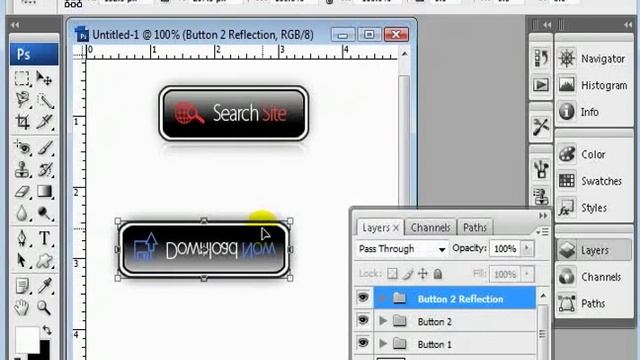Select the Eyedropper tool
This screenshot has width=640, height=360.
[44, 286]
